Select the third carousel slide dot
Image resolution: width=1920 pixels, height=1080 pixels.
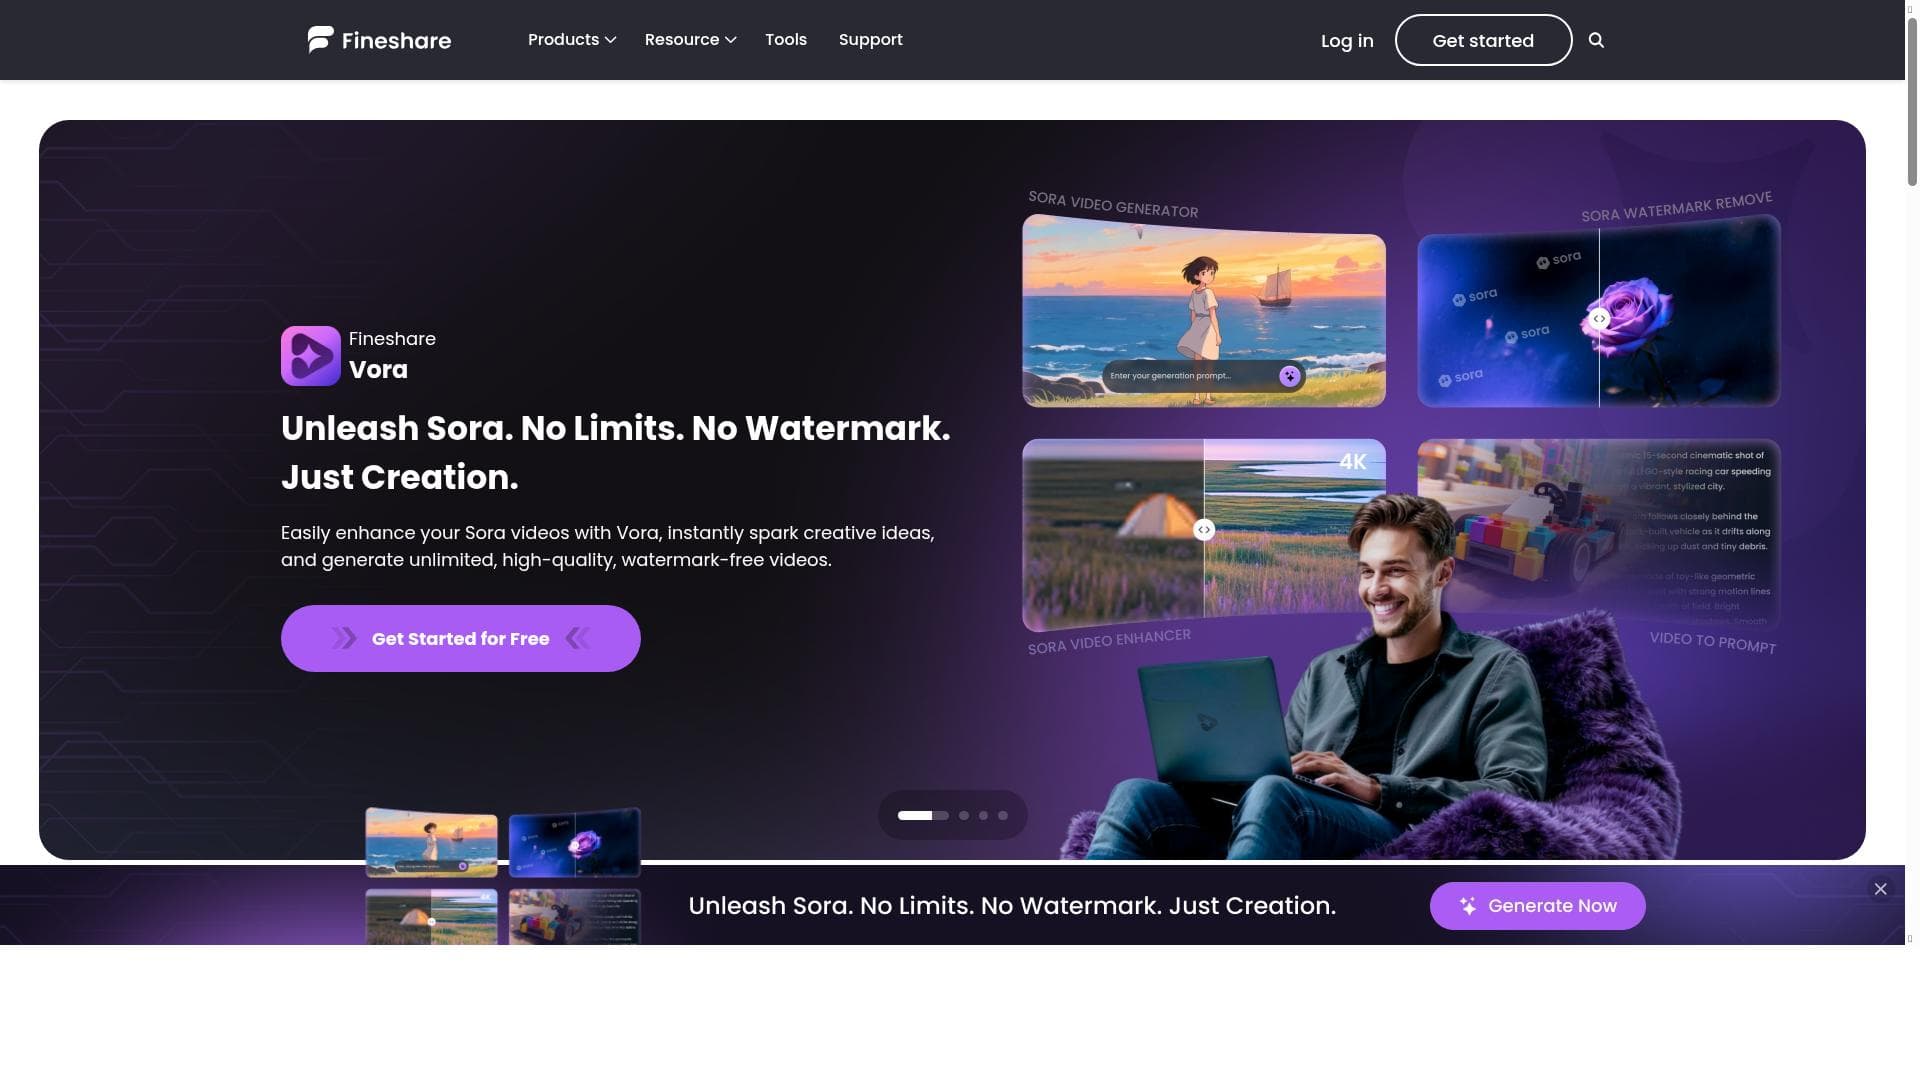984,815
